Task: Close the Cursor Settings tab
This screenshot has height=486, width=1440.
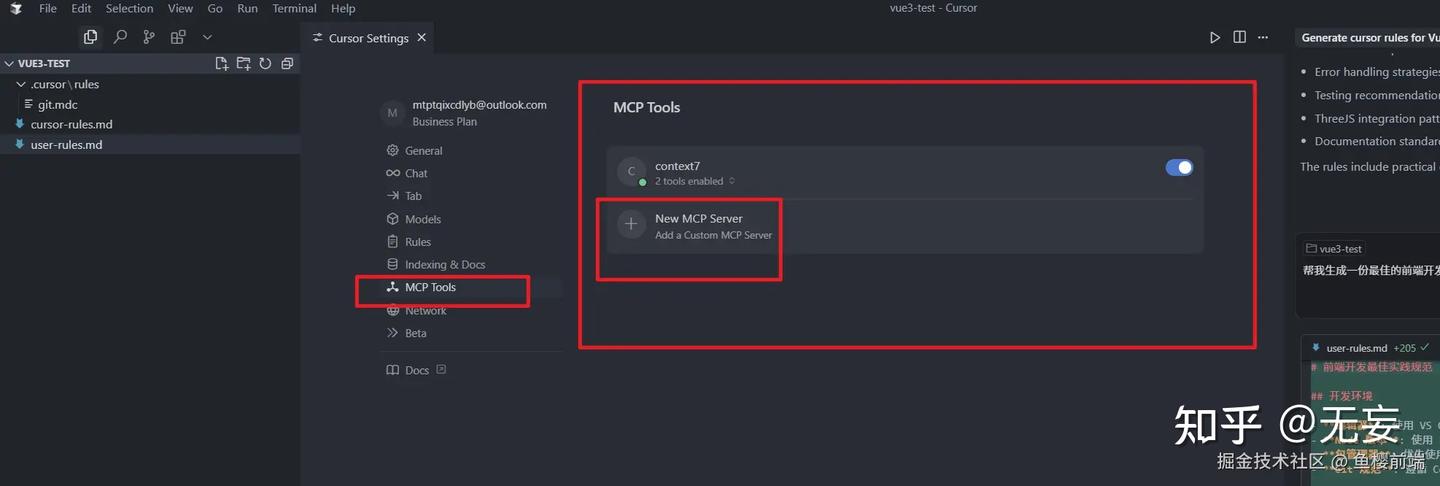Action: 421,38
